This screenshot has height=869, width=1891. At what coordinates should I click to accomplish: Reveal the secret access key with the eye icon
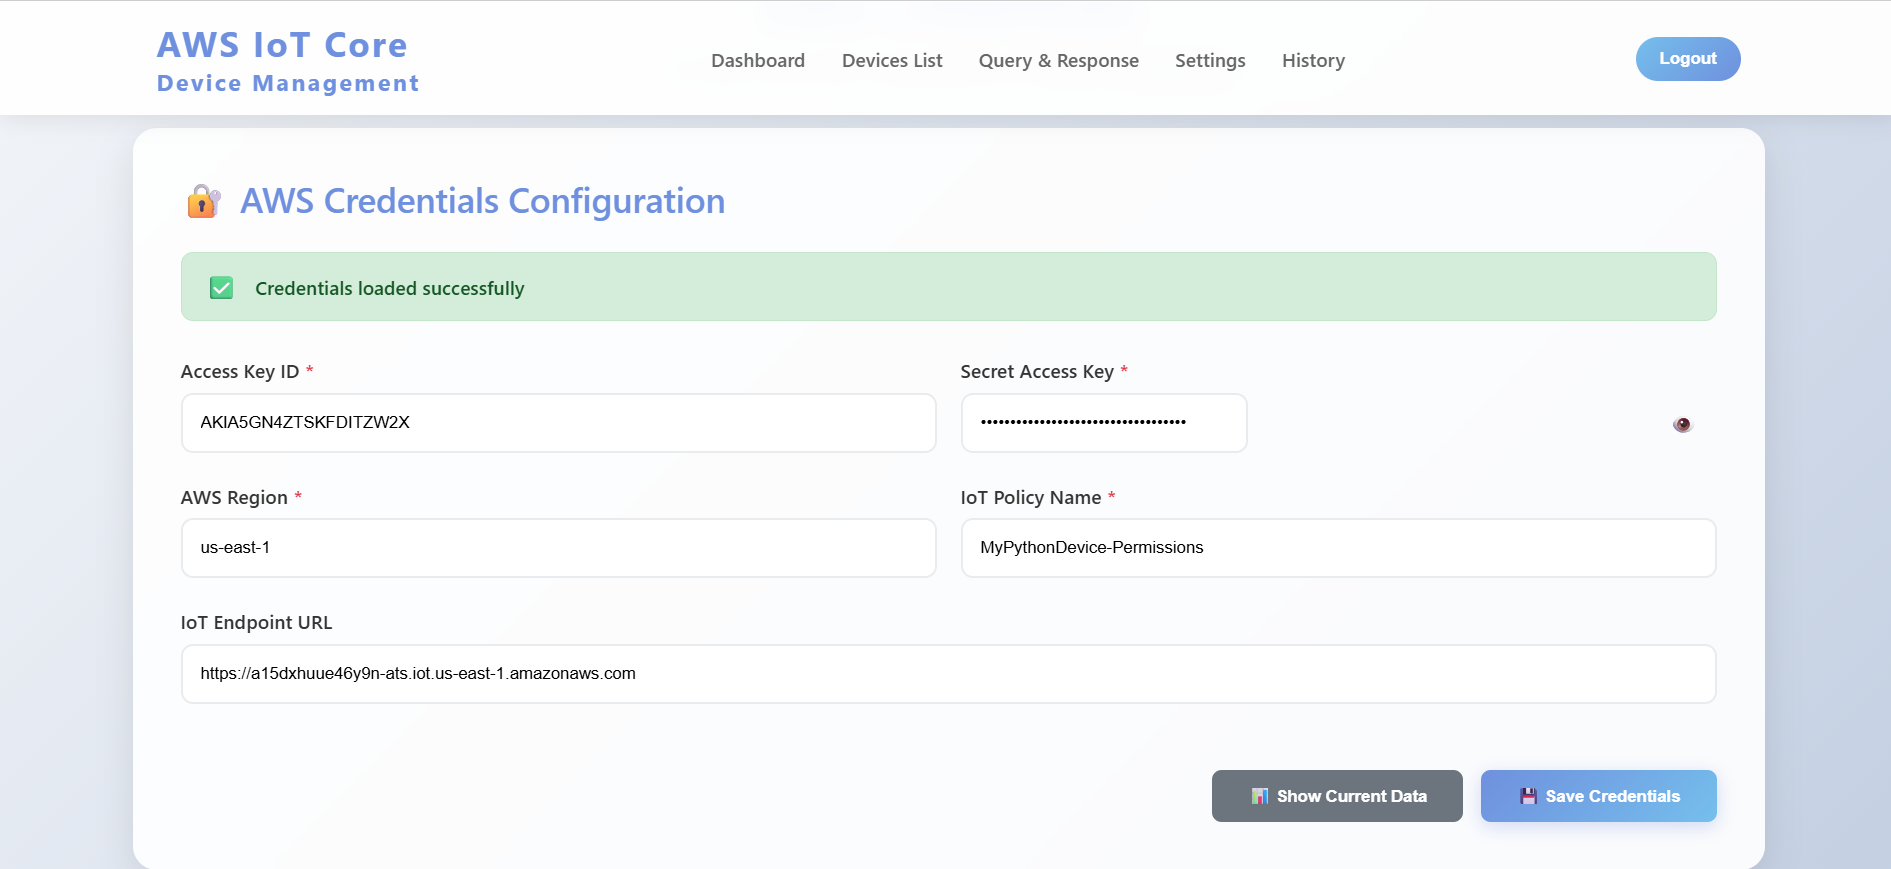[x=1682, y=425]
